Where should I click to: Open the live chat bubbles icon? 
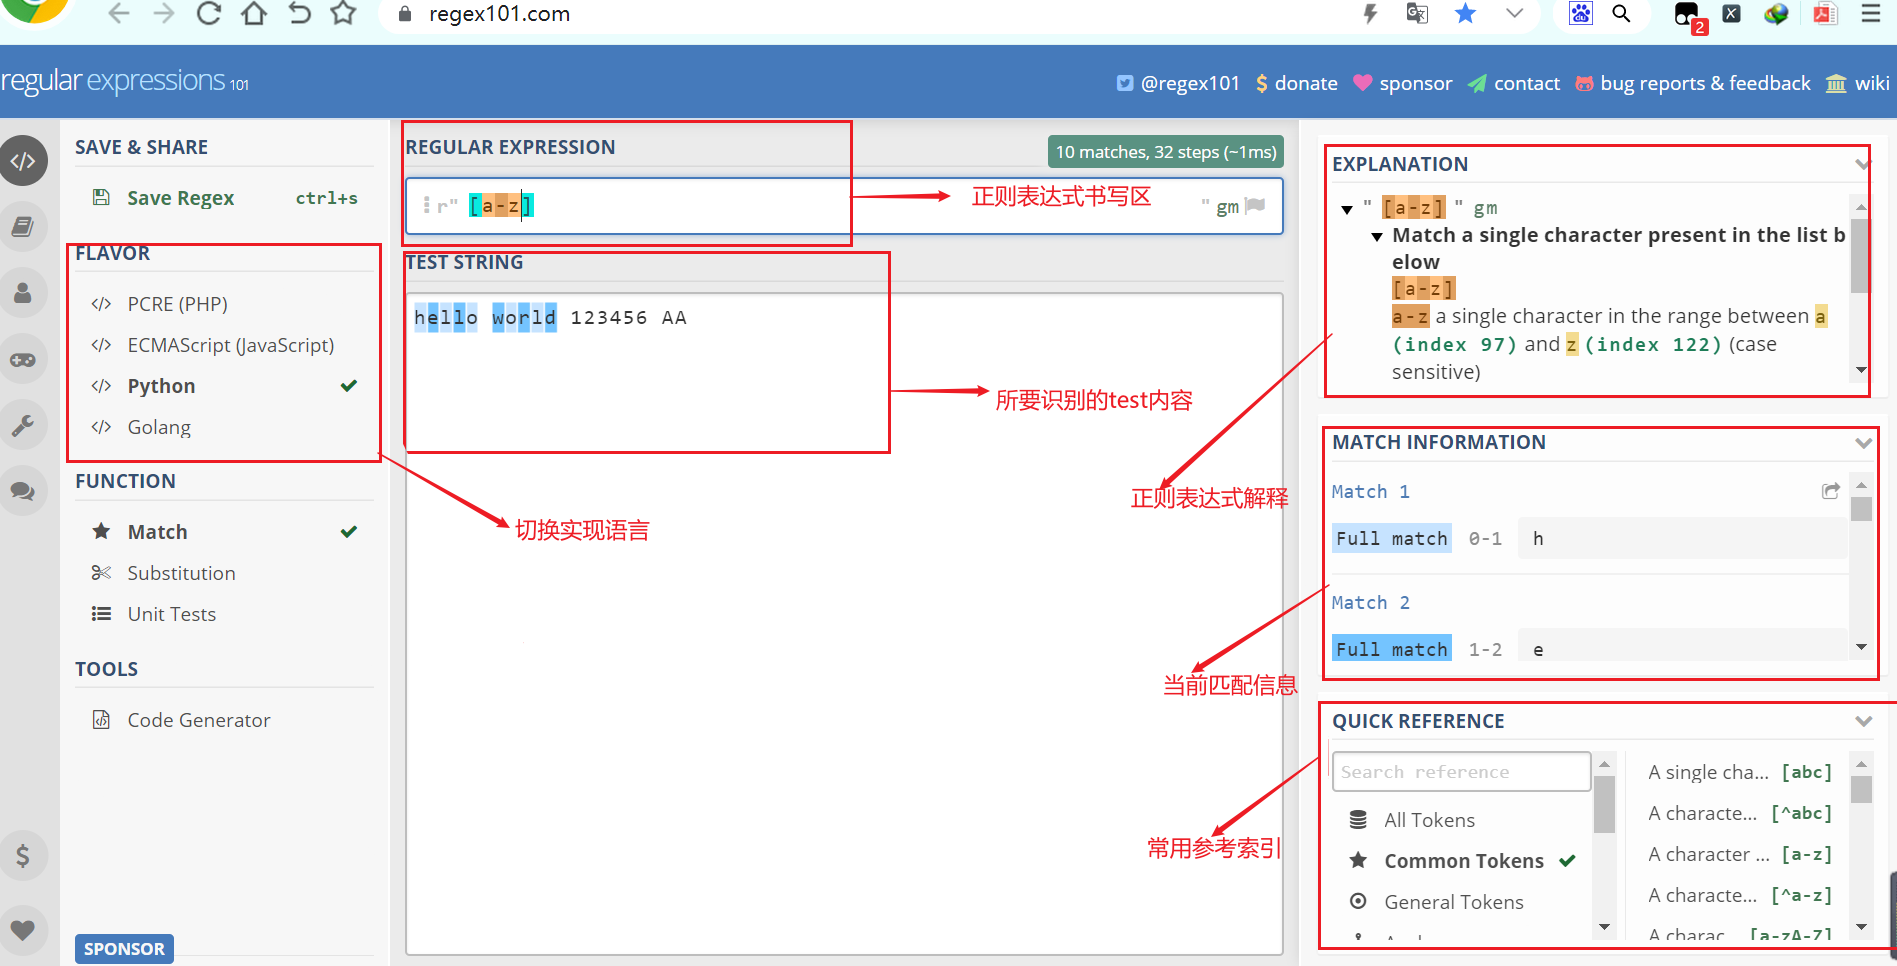pos(24,491)
